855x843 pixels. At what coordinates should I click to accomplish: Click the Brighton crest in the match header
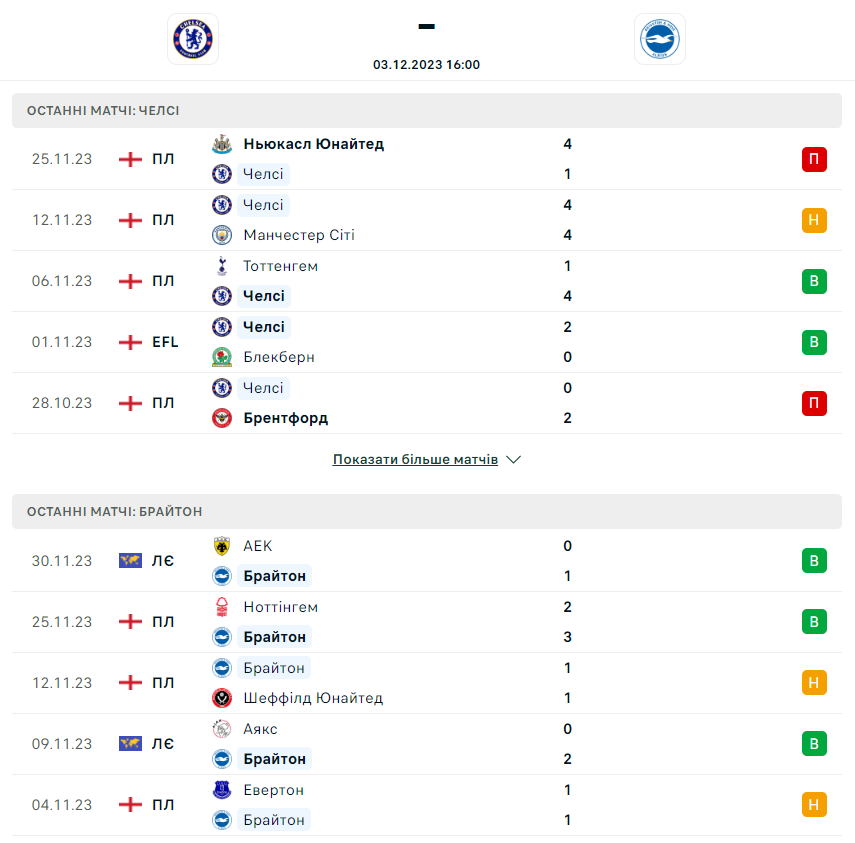pos(660,39)
